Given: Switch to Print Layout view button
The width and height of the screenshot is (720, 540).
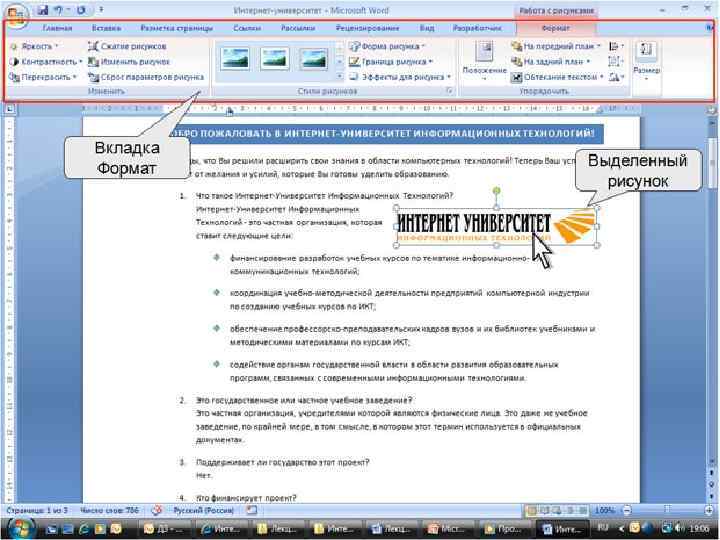Looking at the screenshot, I should [x=533, y=510].
